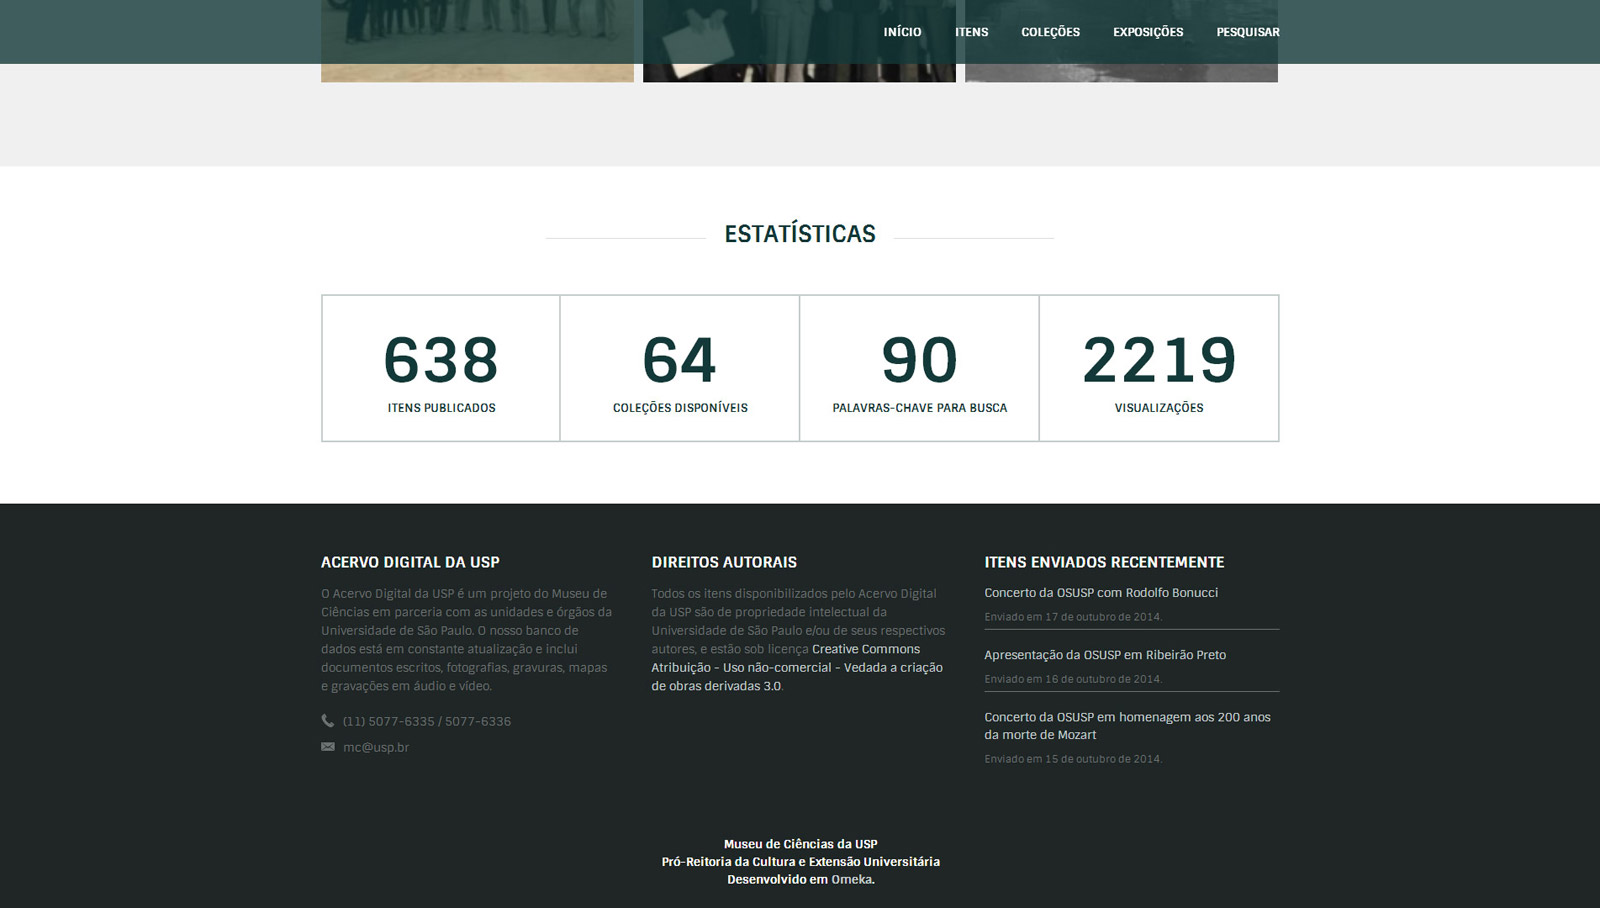Select the 64 Coleções Disponíveis box
Screen dimensions: 1600x908
pos(680,368)
